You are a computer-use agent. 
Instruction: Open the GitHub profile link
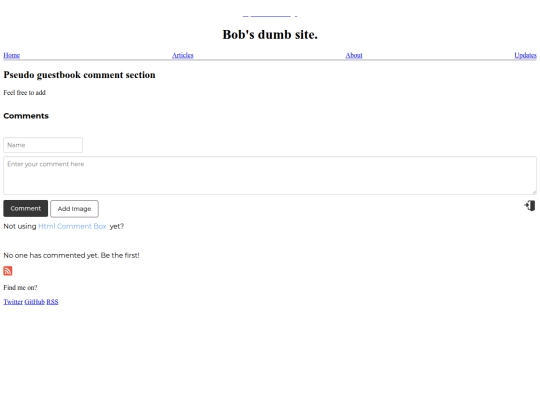pos(34,302)
